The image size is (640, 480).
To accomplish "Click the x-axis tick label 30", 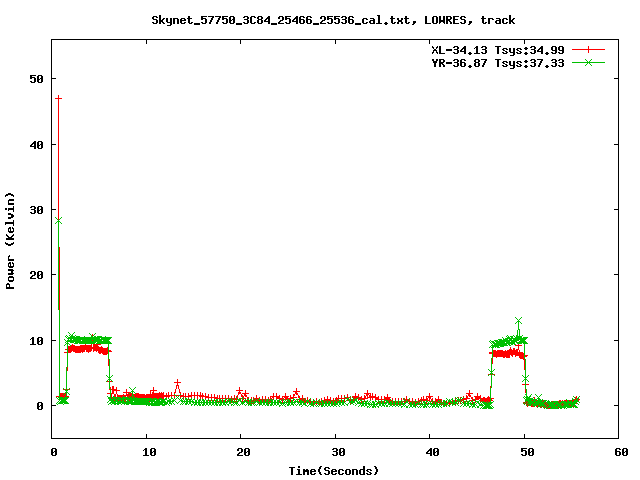I will tap(338, 452).
